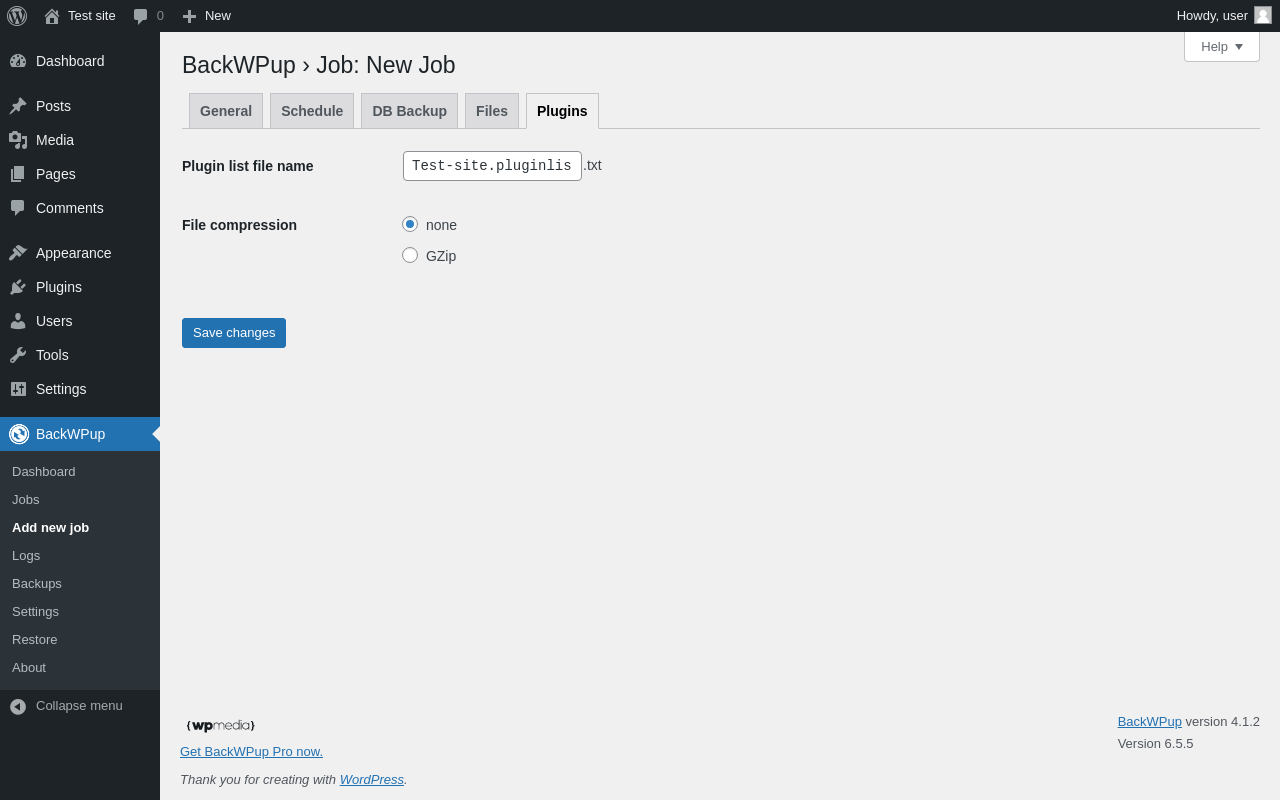Screen dimensions: 1280x800
Task: Select GZip file compression
Action: (410, 255)
